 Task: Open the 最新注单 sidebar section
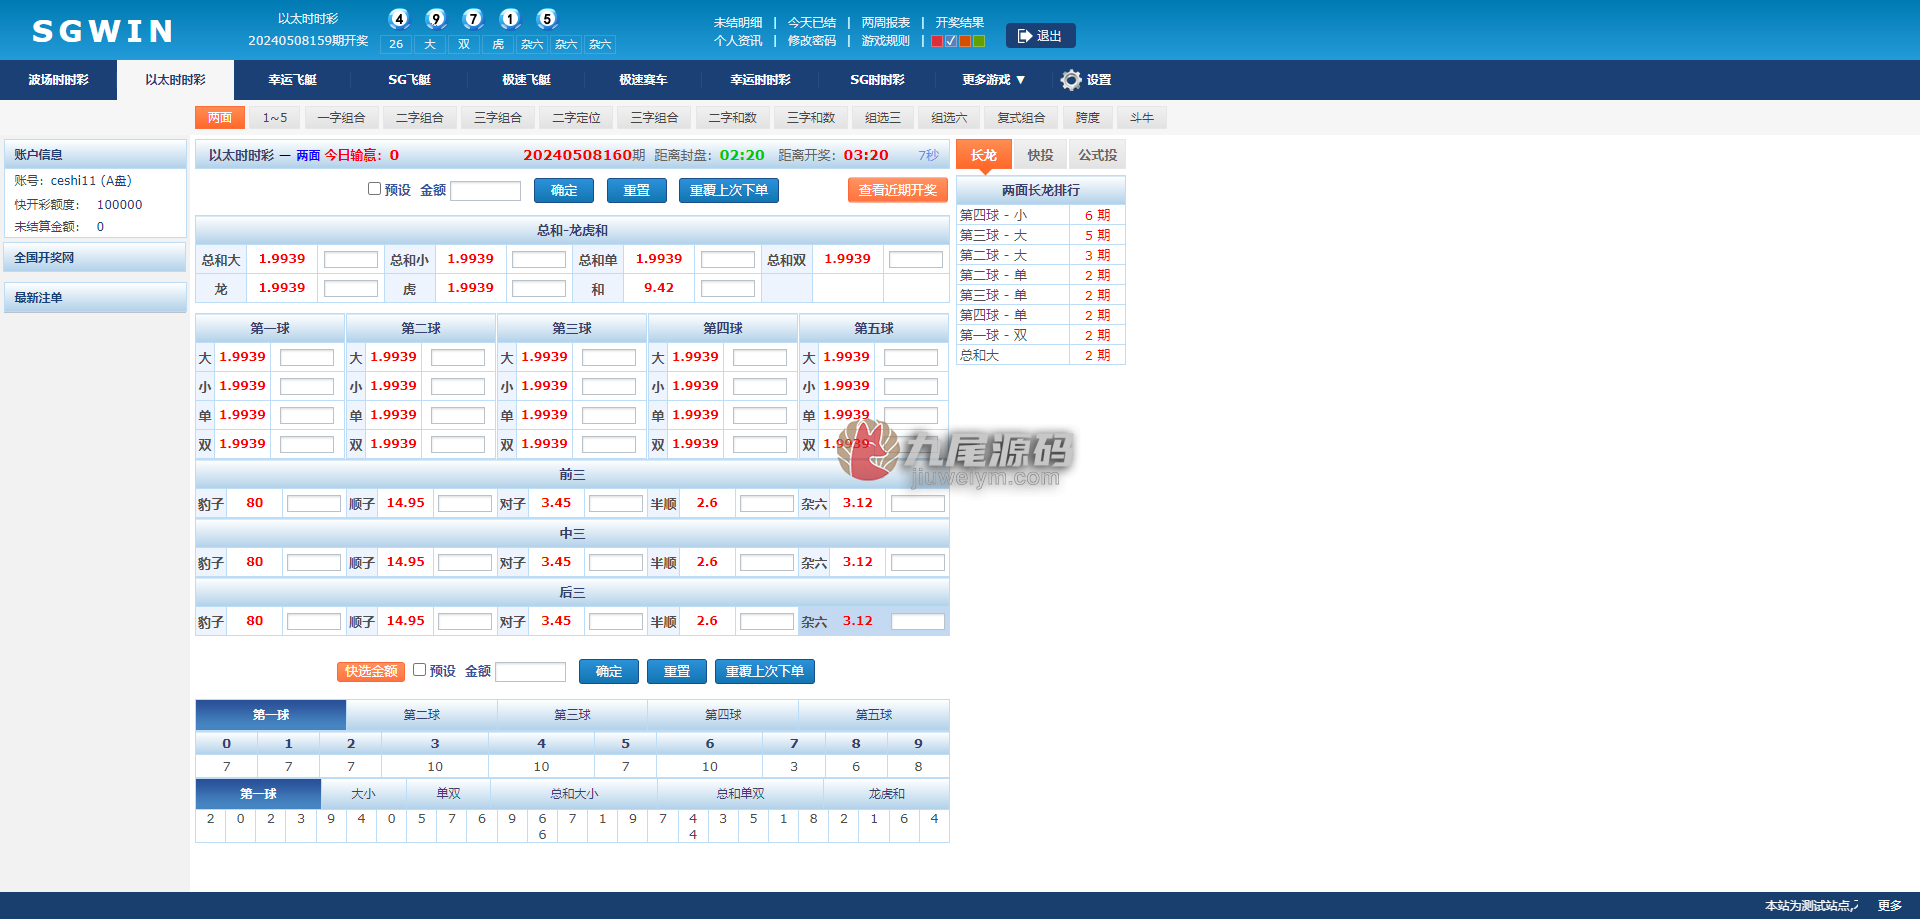[95, 297]
